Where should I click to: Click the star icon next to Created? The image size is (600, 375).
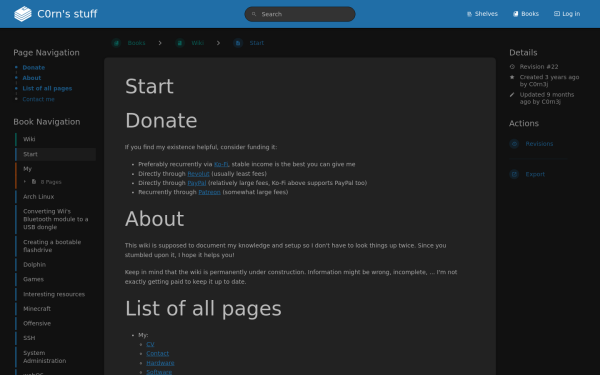point(512,77)
